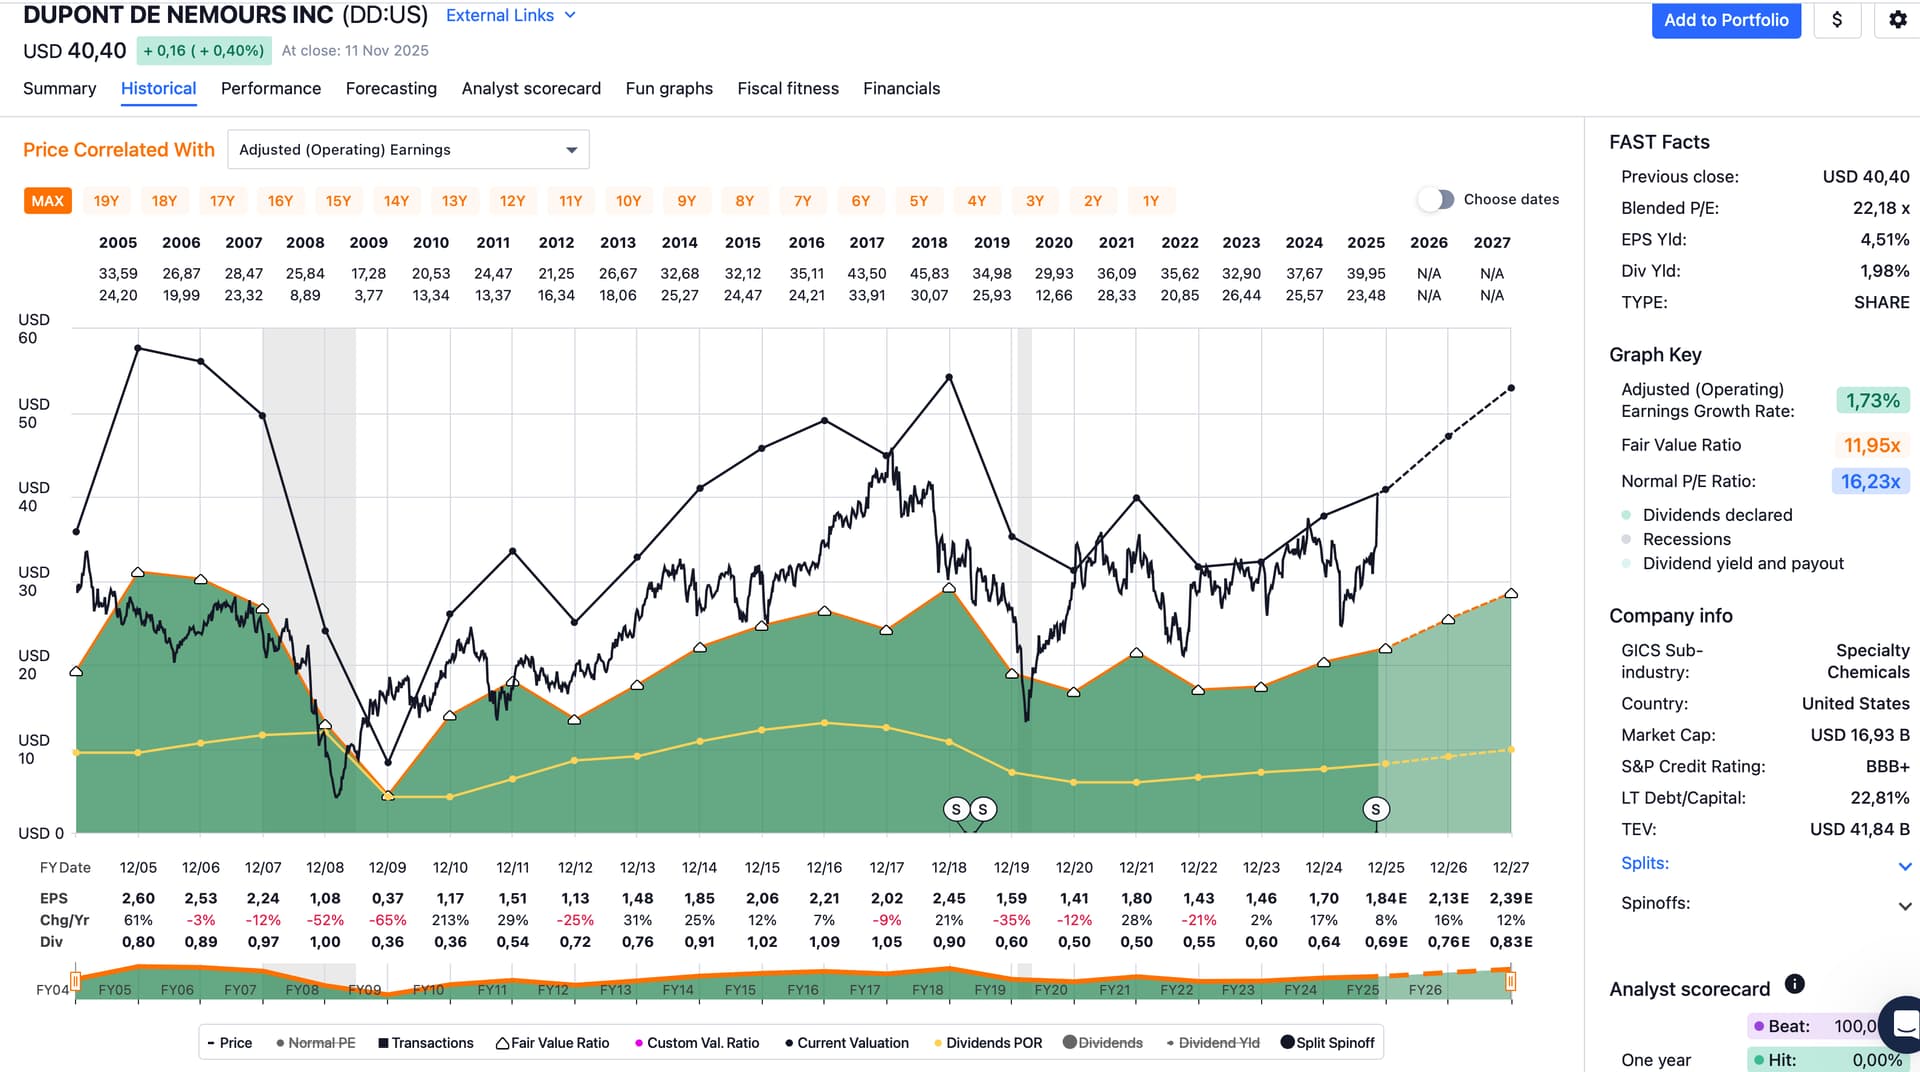Click the Fair Value Ratio legend icon
The image size is (1920, 1072).
[502, 1043]
